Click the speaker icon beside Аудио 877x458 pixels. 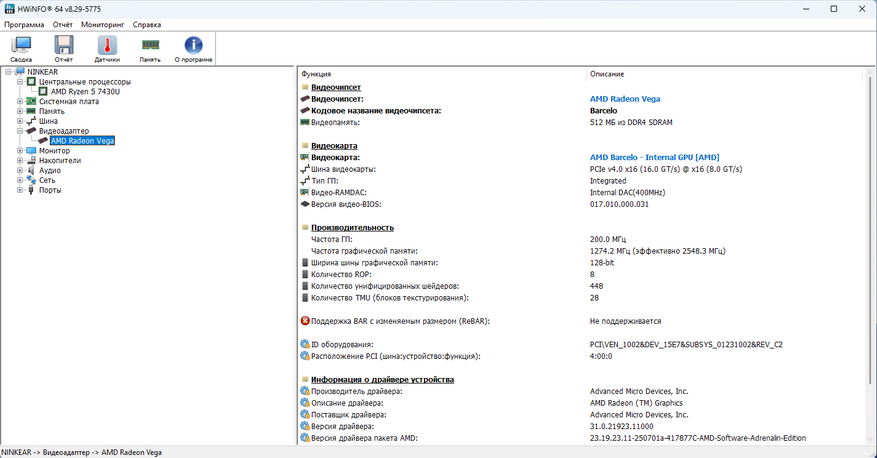31,171
